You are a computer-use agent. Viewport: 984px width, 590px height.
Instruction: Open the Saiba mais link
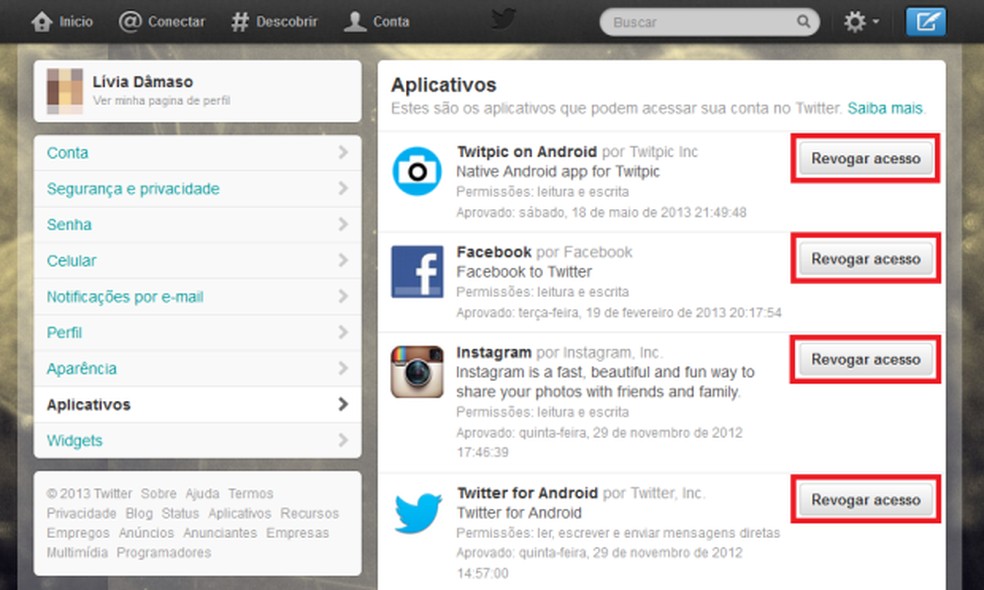coord(885,108)
